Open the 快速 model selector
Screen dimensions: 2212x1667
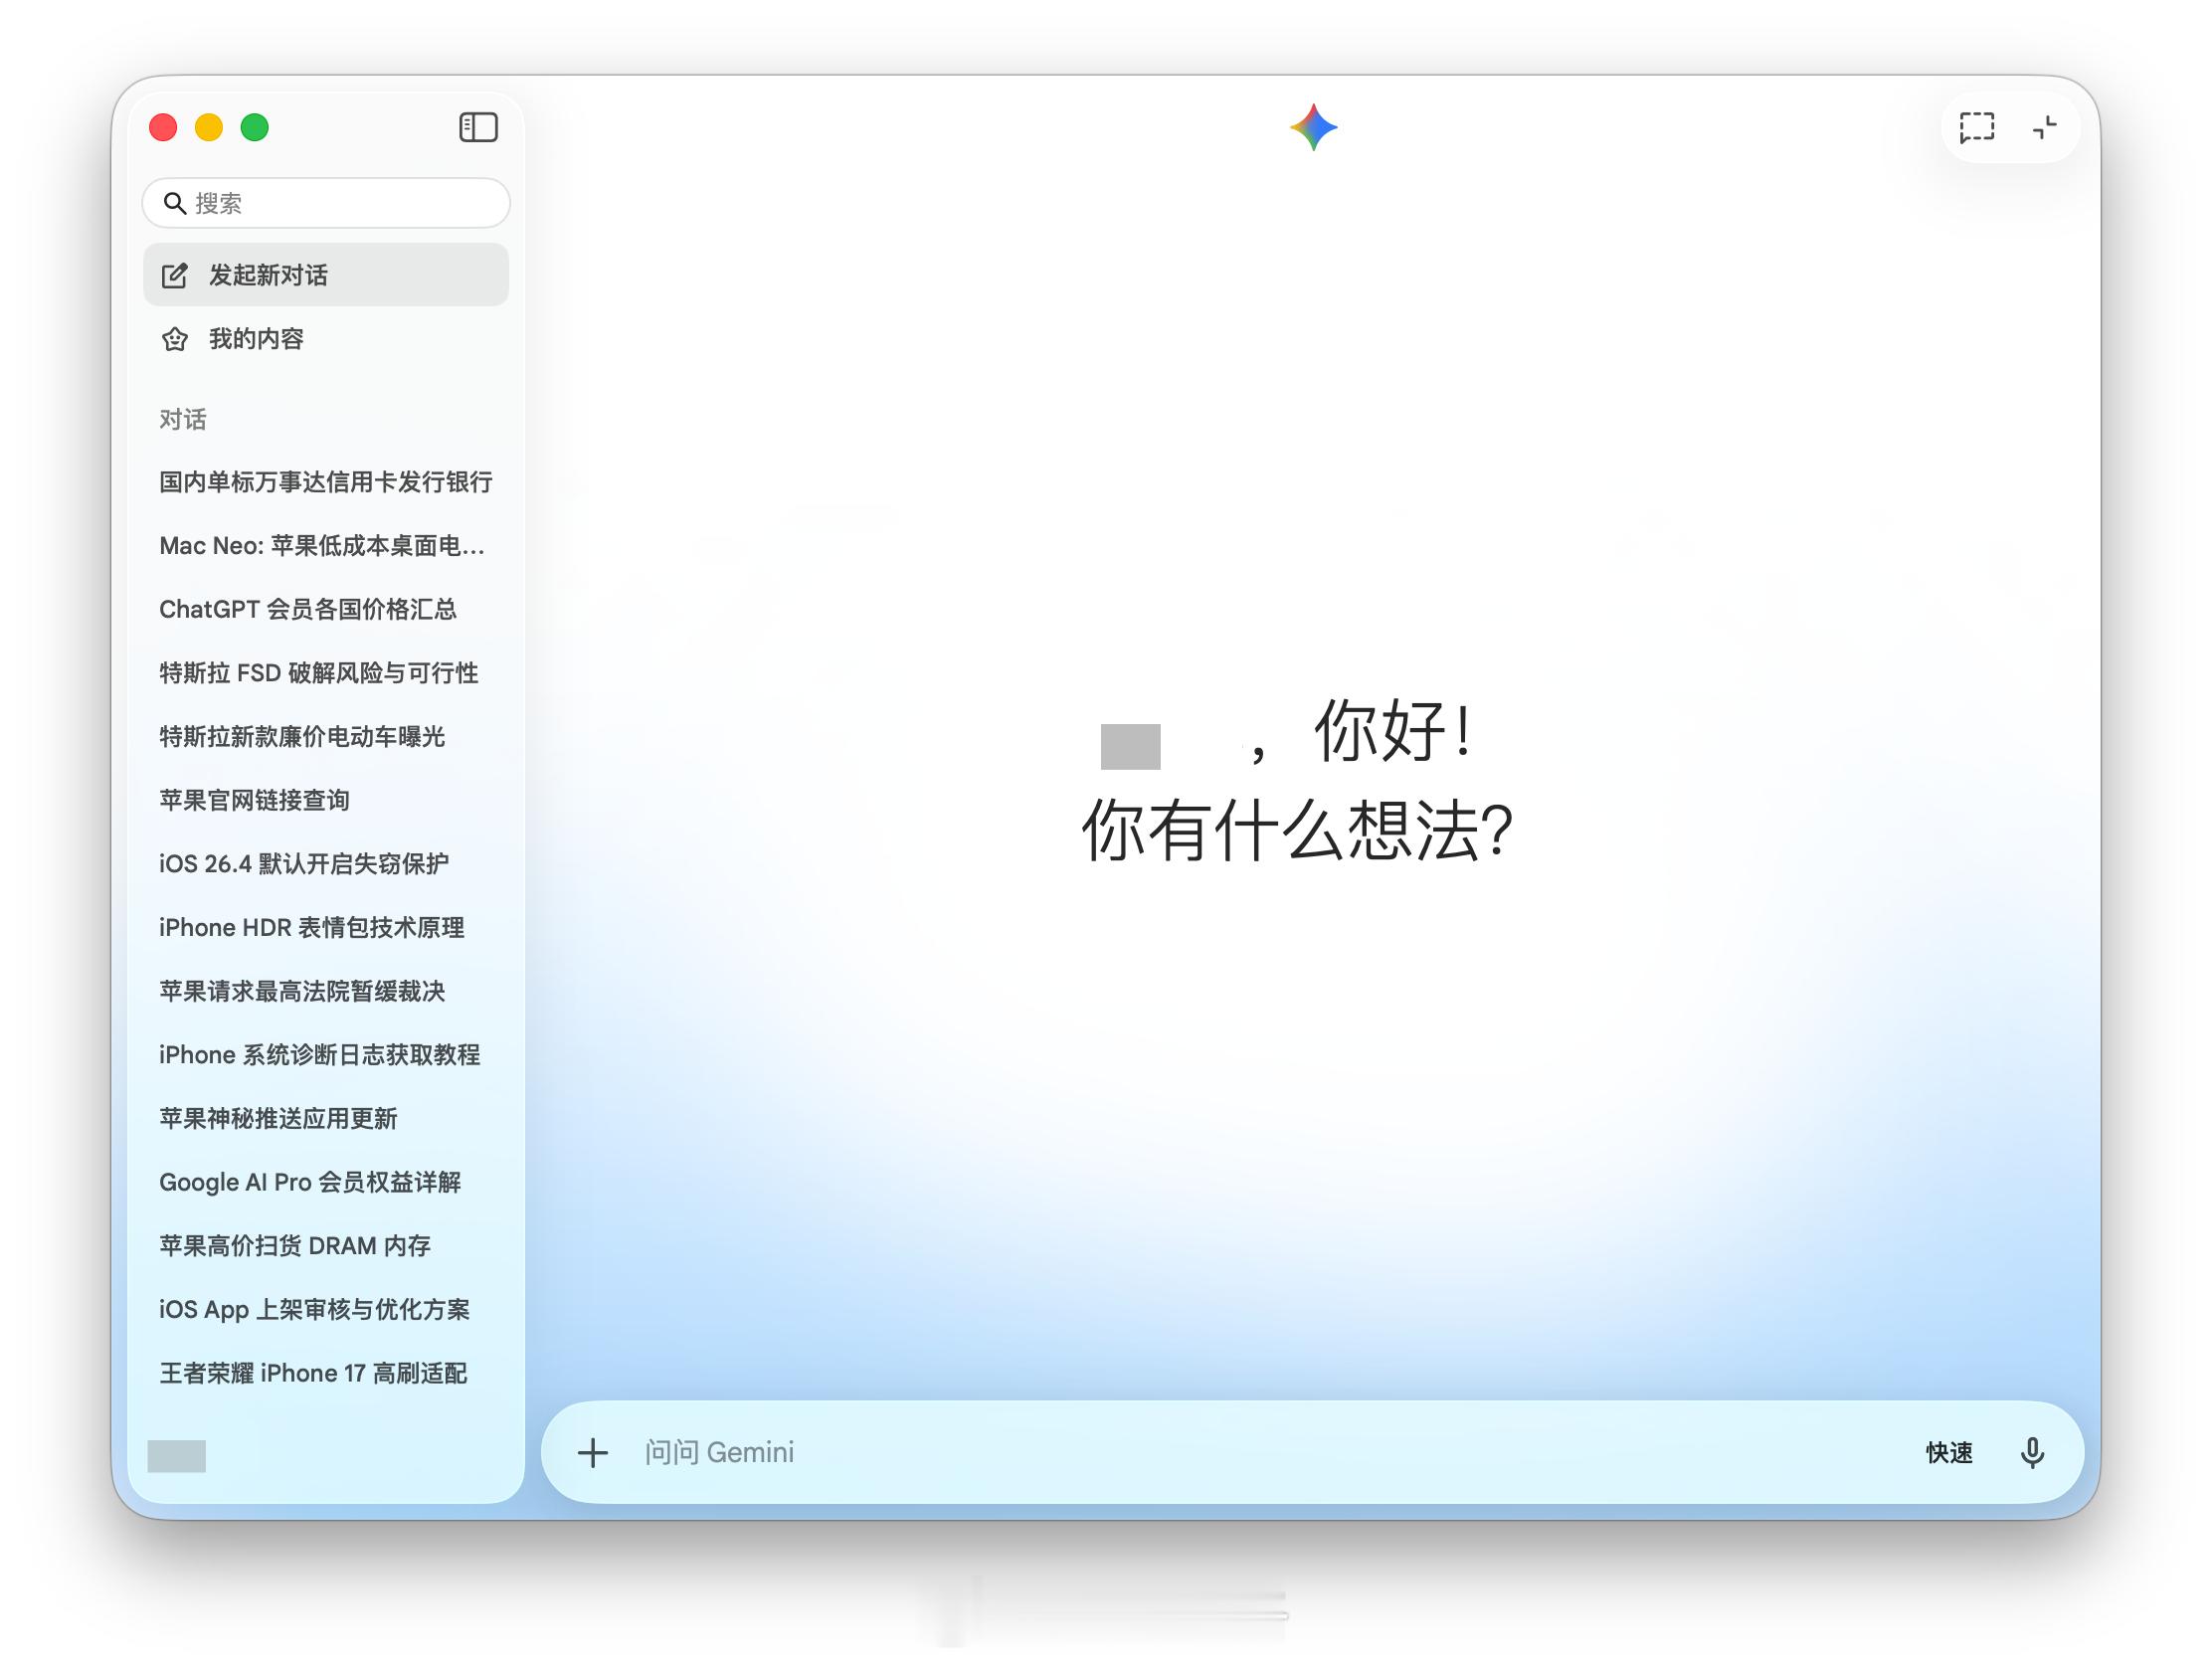pos(1947,1453)
